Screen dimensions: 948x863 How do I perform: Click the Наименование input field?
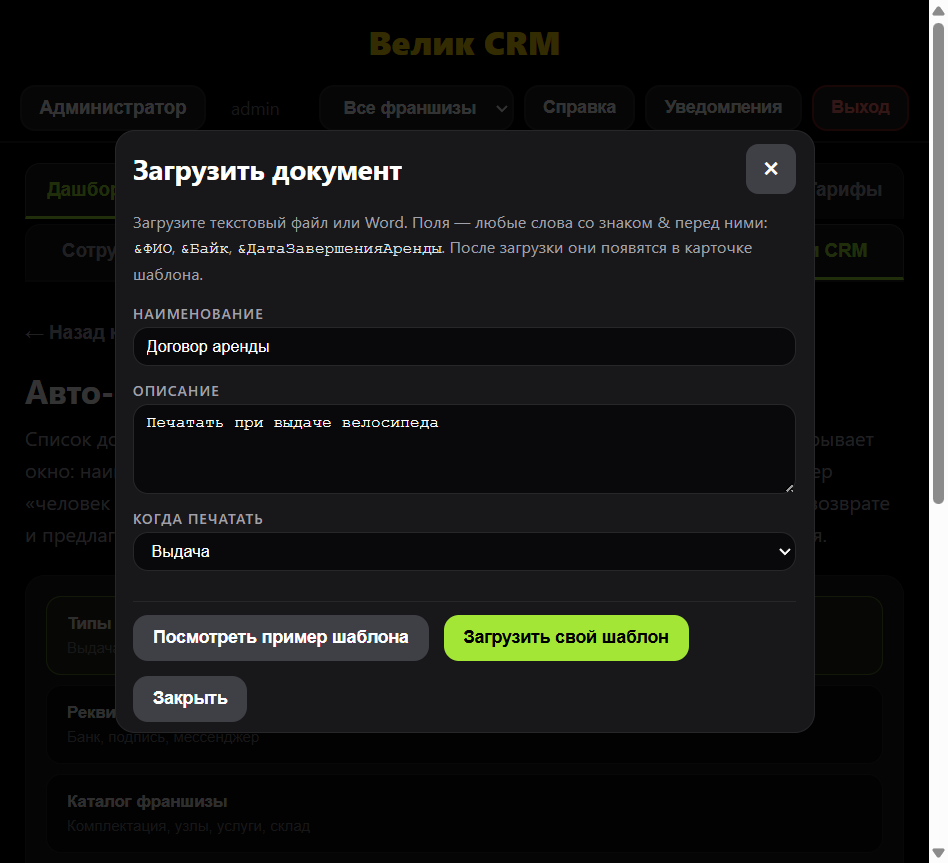point(464,347)
